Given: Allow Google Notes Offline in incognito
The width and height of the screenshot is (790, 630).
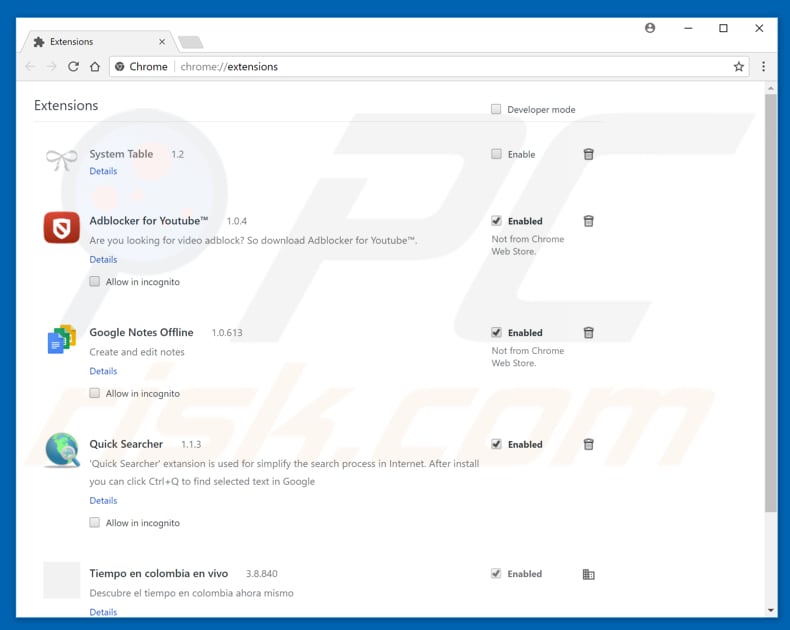Looking at the screenshot, I should pos(95,393).
